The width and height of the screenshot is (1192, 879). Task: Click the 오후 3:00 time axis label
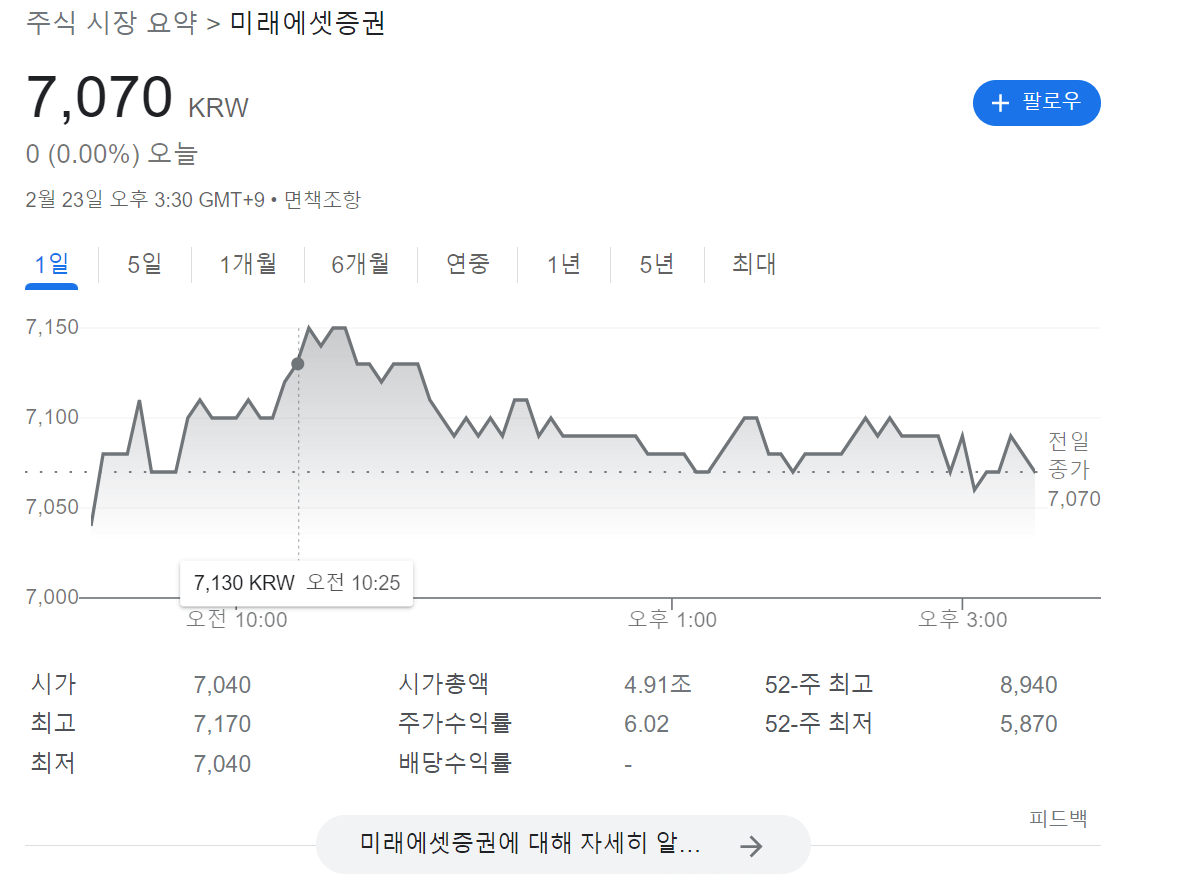[x=963, y=620]
